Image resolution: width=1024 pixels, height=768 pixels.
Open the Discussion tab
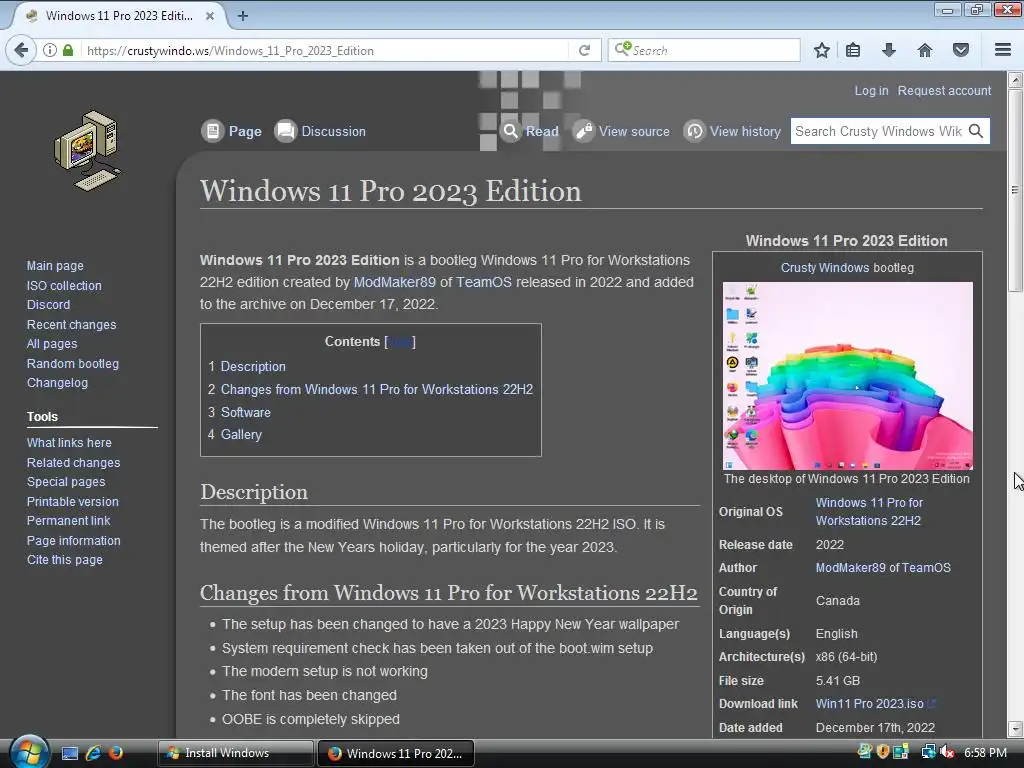click(x=333, y=131)
